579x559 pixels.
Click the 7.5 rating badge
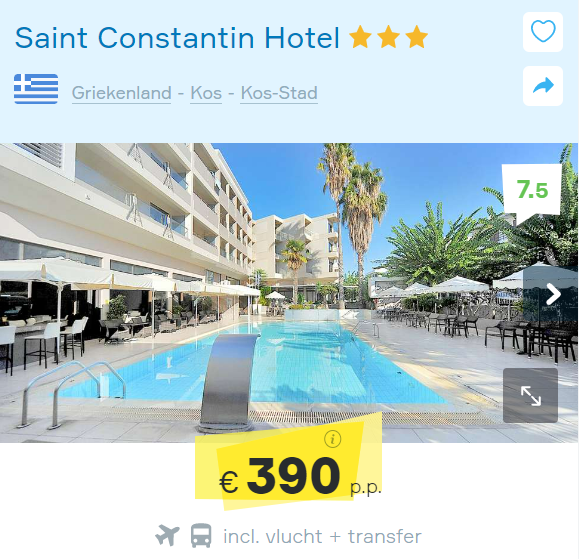click(x=532, y=190)
